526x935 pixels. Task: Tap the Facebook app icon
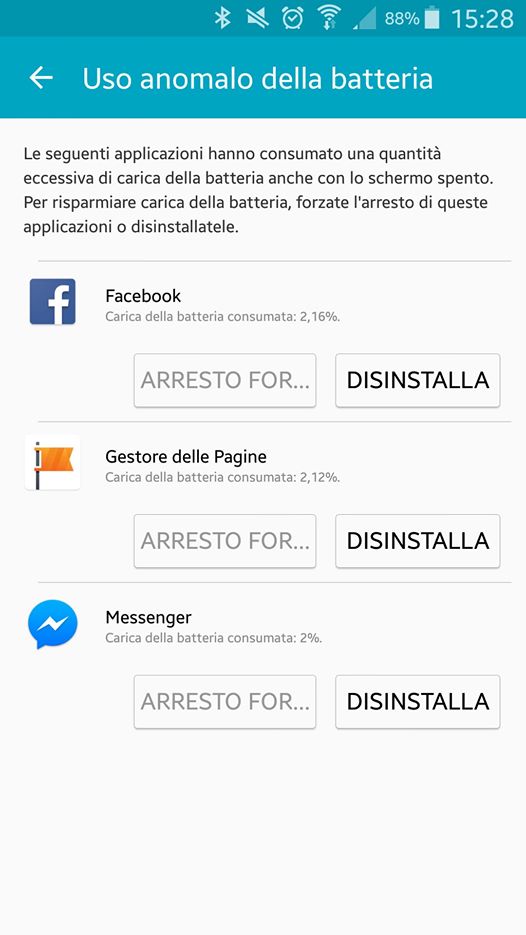pos(52,302)
